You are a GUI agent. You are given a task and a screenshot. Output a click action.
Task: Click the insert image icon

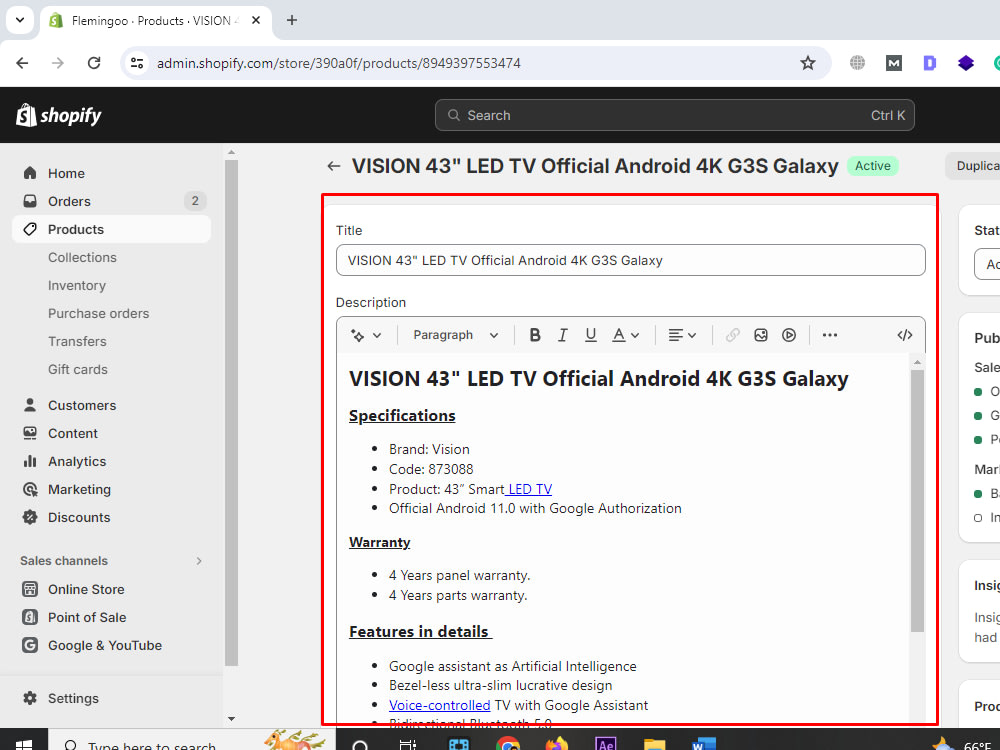click(x=761, y=335)
